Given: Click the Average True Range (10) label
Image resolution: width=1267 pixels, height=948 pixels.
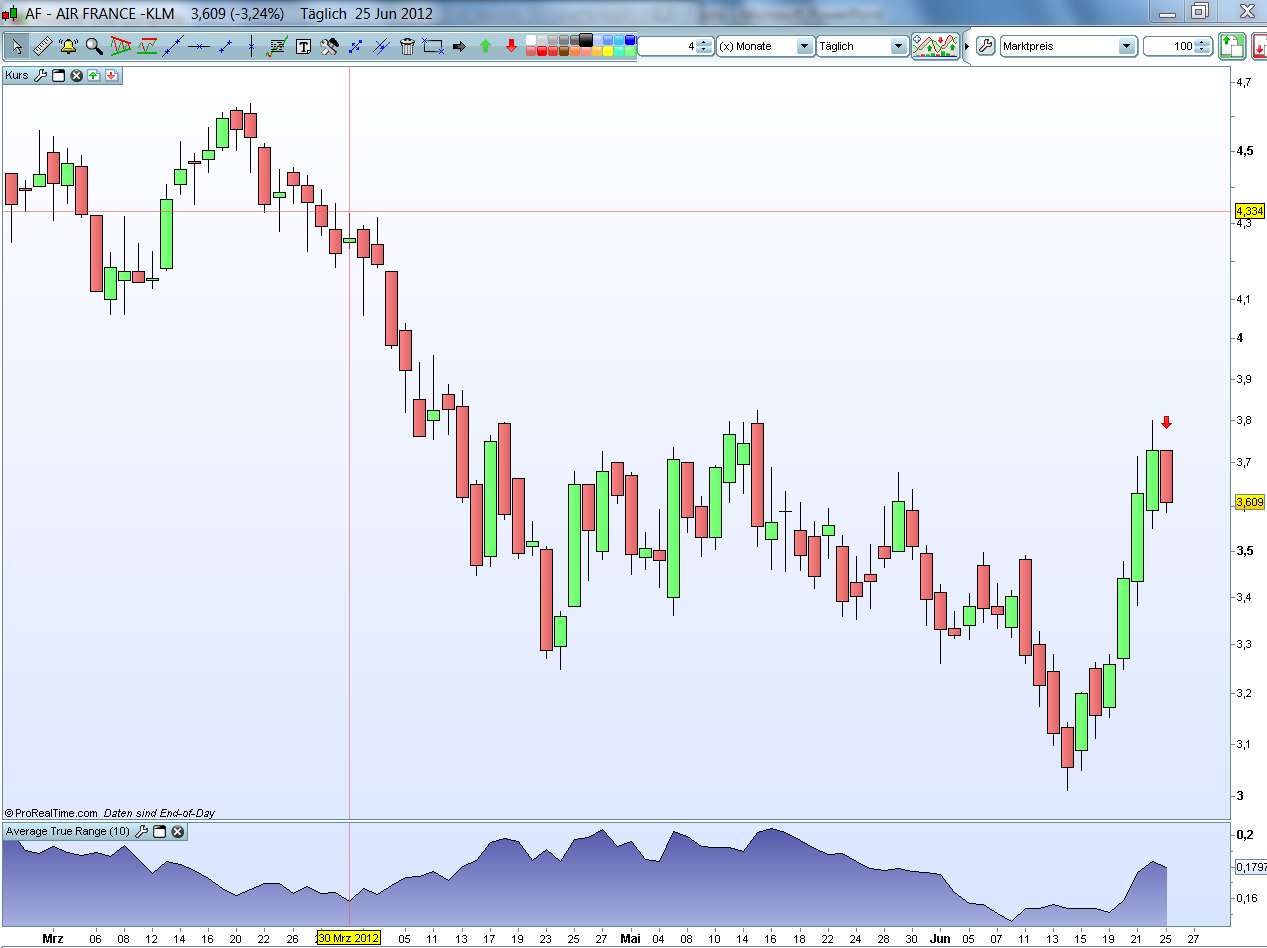Looking at the screenshot, I should coord(67,831).
